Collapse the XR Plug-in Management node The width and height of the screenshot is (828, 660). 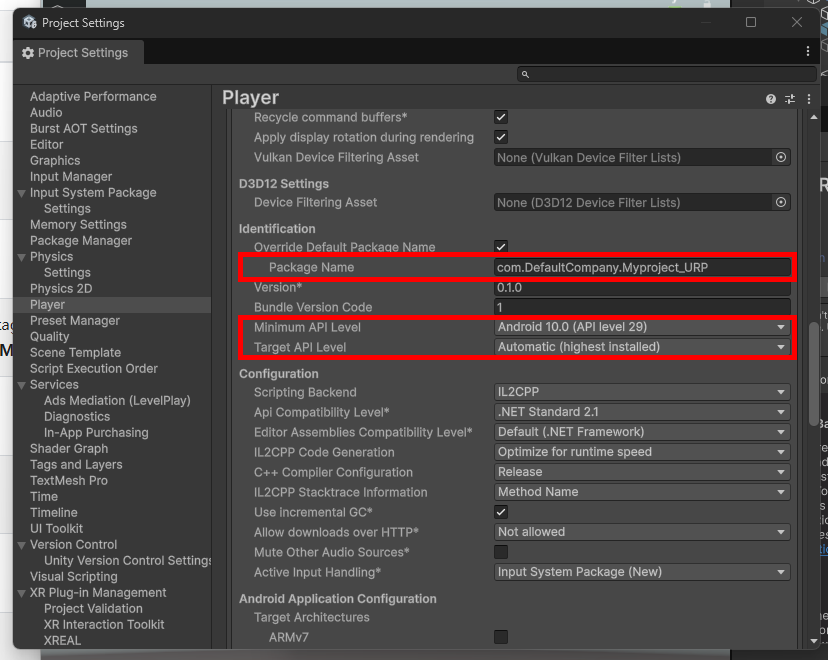click(22, 593)
